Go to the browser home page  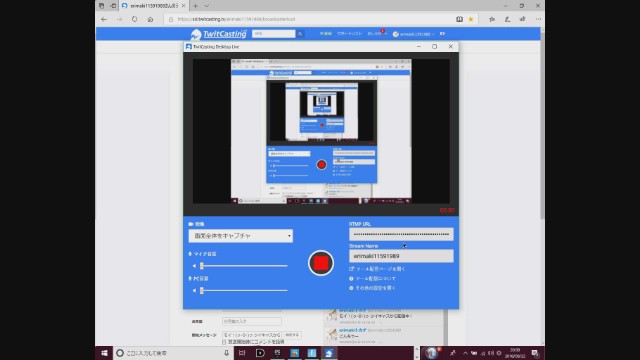150,19
